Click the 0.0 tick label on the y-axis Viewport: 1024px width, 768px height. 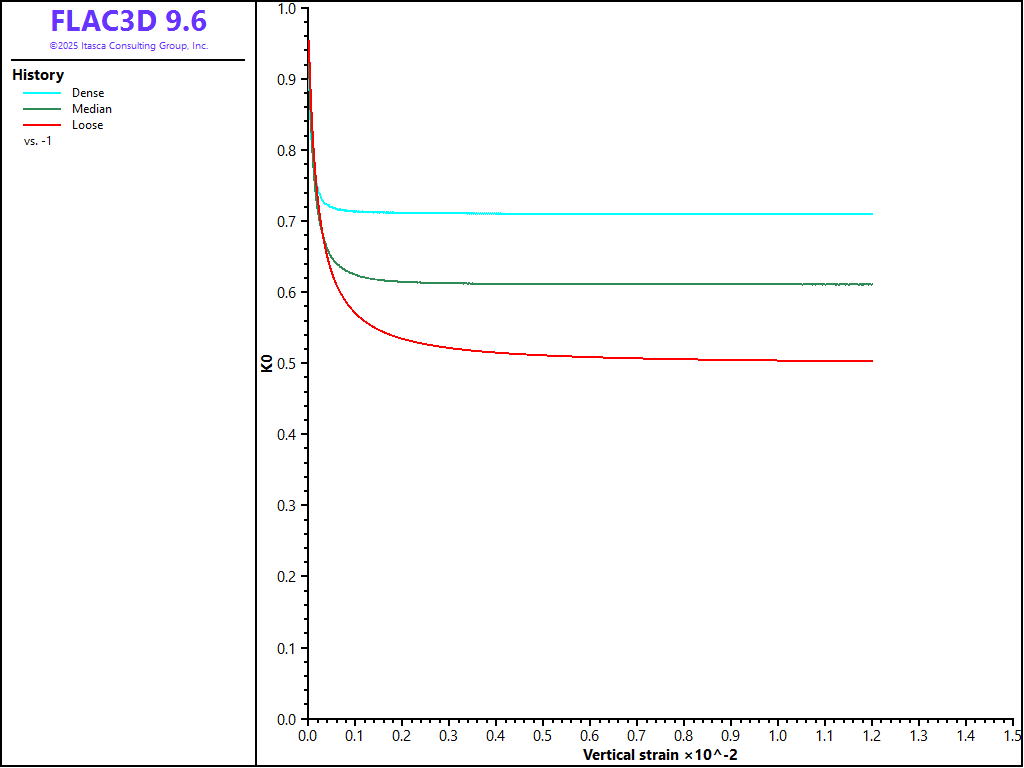(286, 719)
